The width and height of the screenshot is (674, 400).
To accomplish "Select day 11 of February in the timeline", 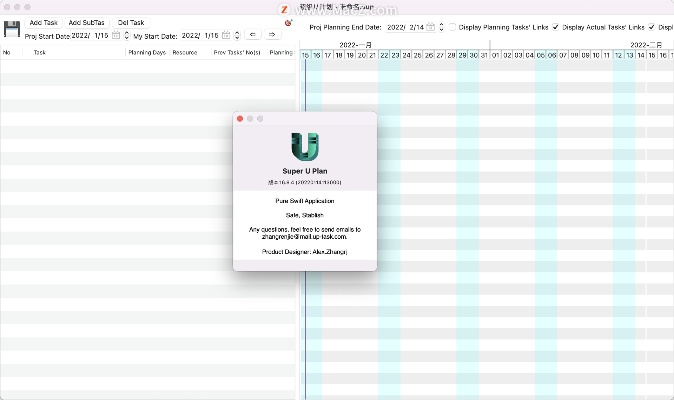I will (x=607, y=55).
